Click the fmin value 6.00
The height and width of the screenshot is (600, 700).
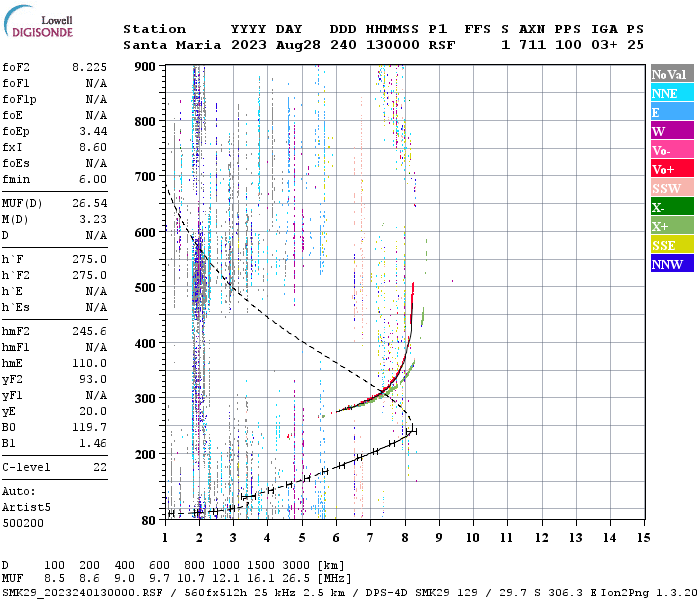click(x=93, y=179)
